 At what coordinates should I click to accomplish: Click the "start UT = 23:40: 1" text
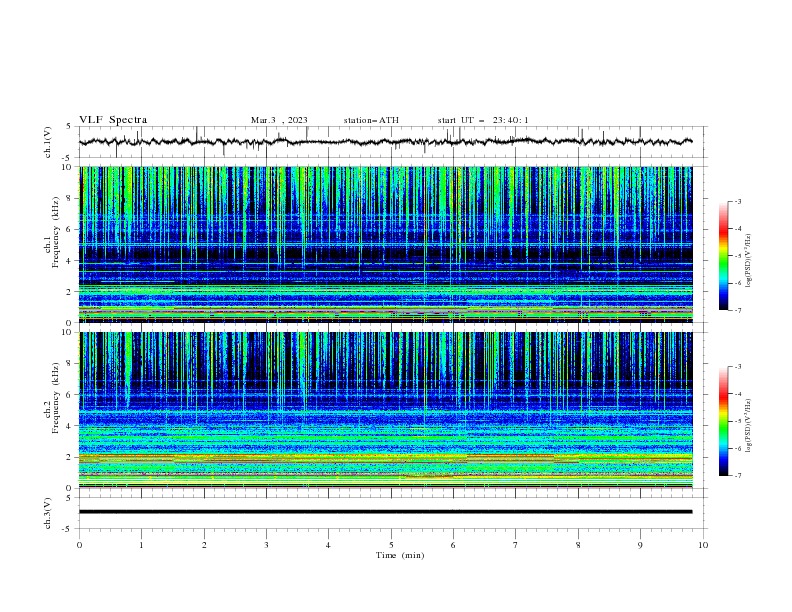click(x=483, y=120)
